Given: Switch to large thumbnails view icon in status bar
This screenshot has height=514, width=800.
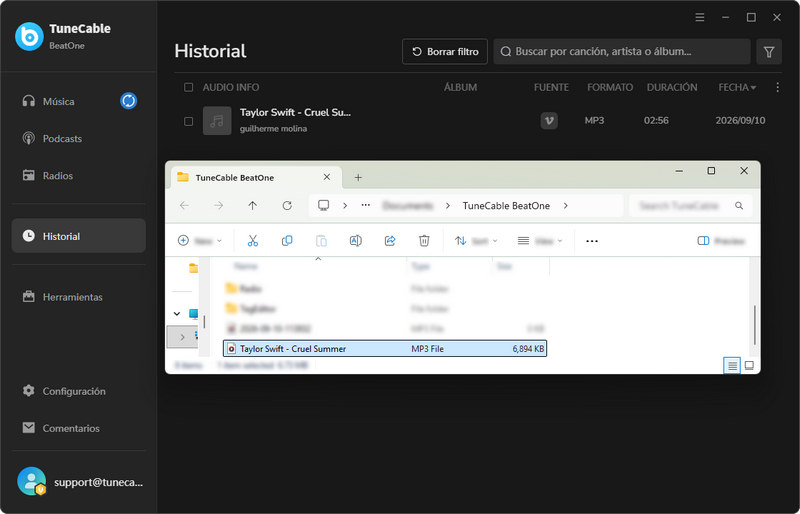Looking at the screenshot, I should coord(749,365).
